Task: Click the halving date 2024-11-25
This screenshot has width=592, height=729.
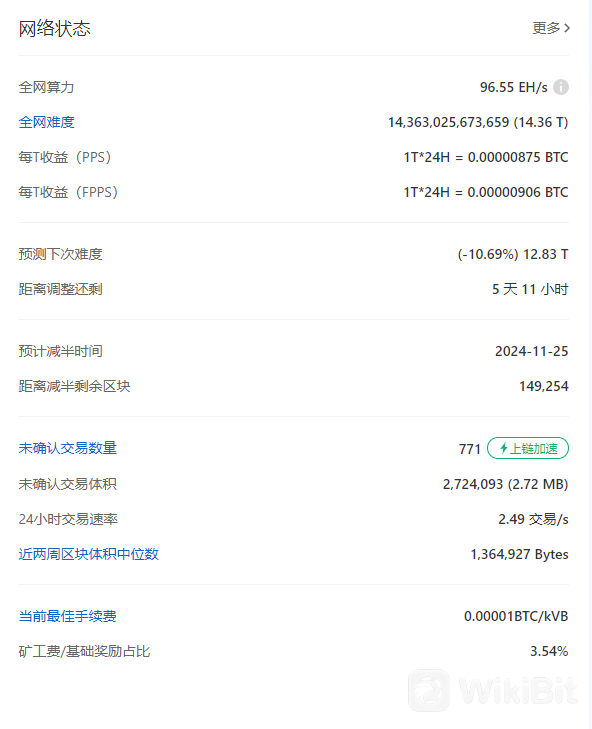Action: (x=532, y=351)
